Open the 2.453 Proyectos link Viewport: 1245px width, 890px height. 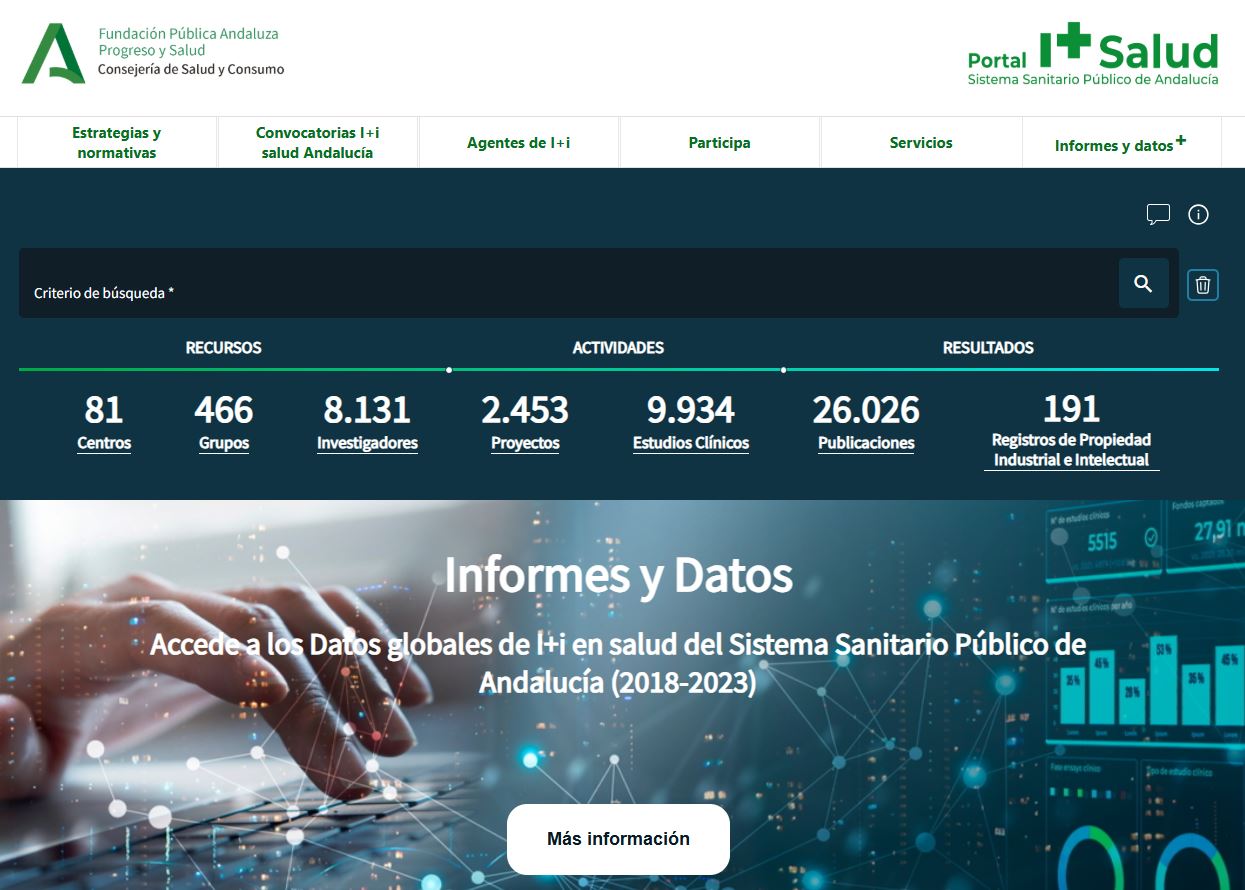[525, 443]
